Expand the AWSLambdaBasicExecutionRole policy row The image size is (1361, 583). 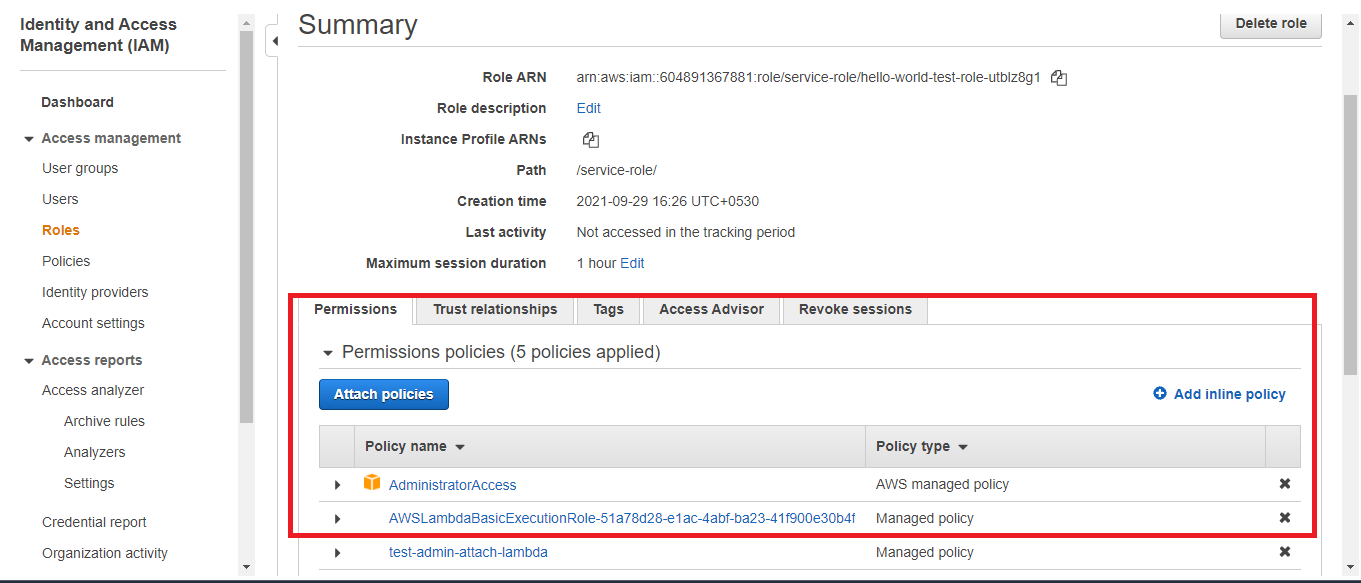[337, 519]
